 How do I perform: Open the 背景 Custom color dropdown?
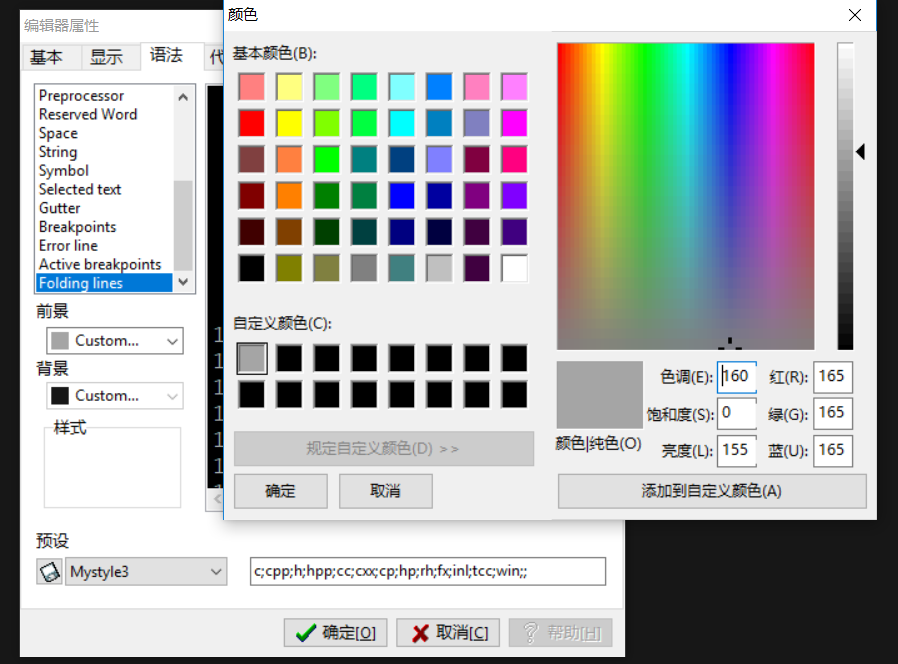tap(114, 396)
